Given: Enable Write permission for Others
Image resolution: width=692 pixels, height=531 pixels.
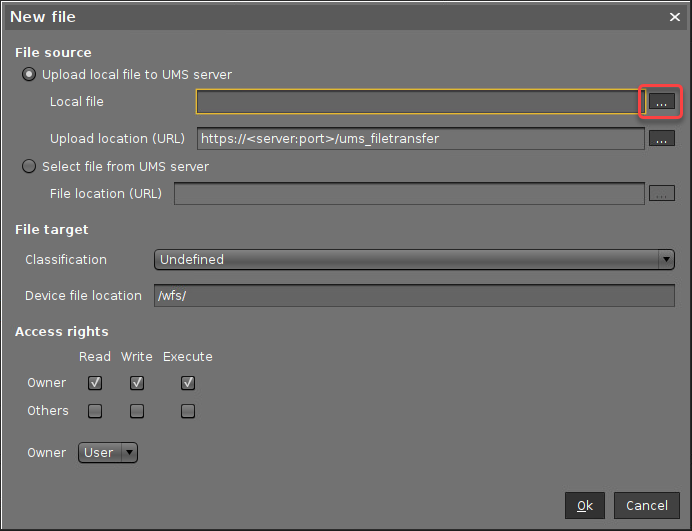Looking at the screenshot, I should (137, 411).
